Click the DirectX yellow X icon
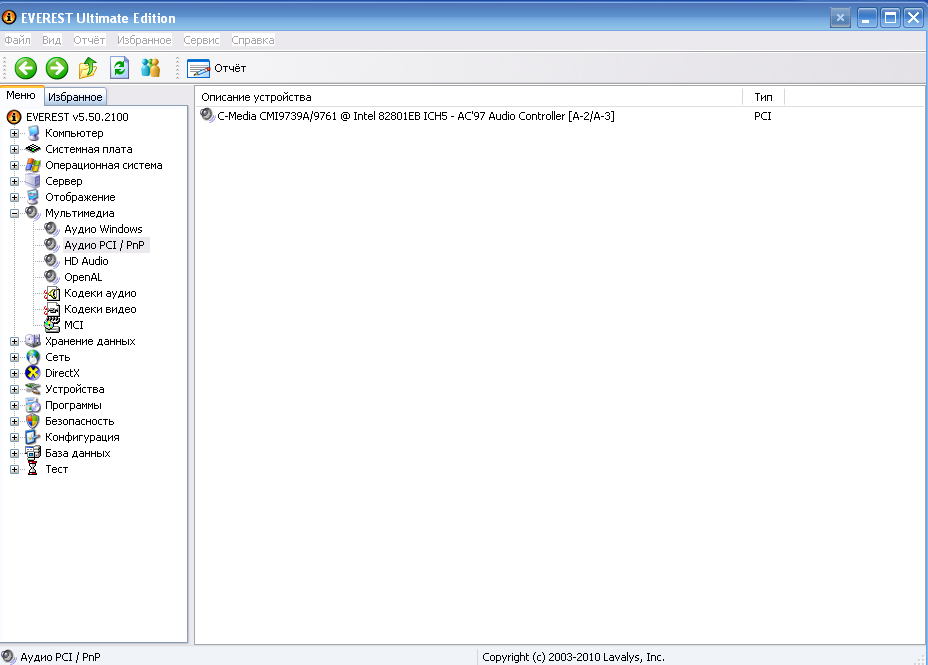 (x=33, y=373)
